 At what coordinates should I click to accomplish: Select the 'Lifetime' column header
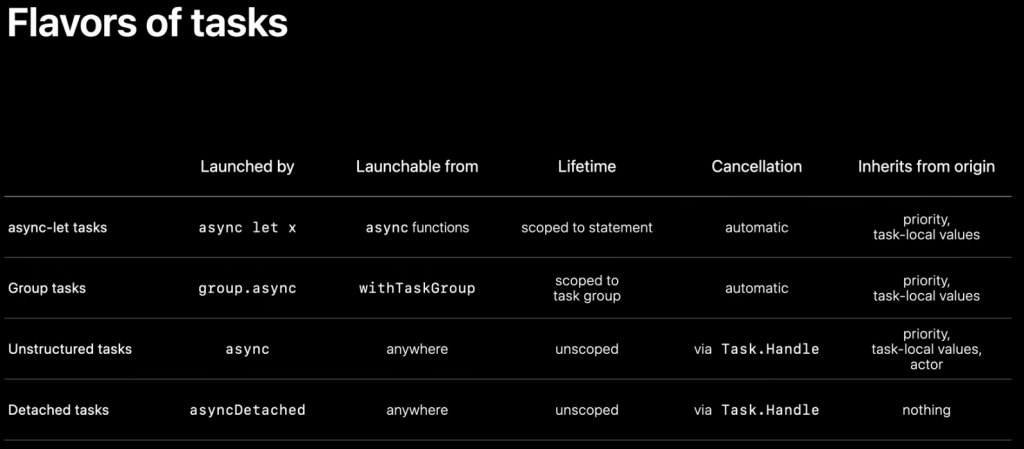(587, 166)
